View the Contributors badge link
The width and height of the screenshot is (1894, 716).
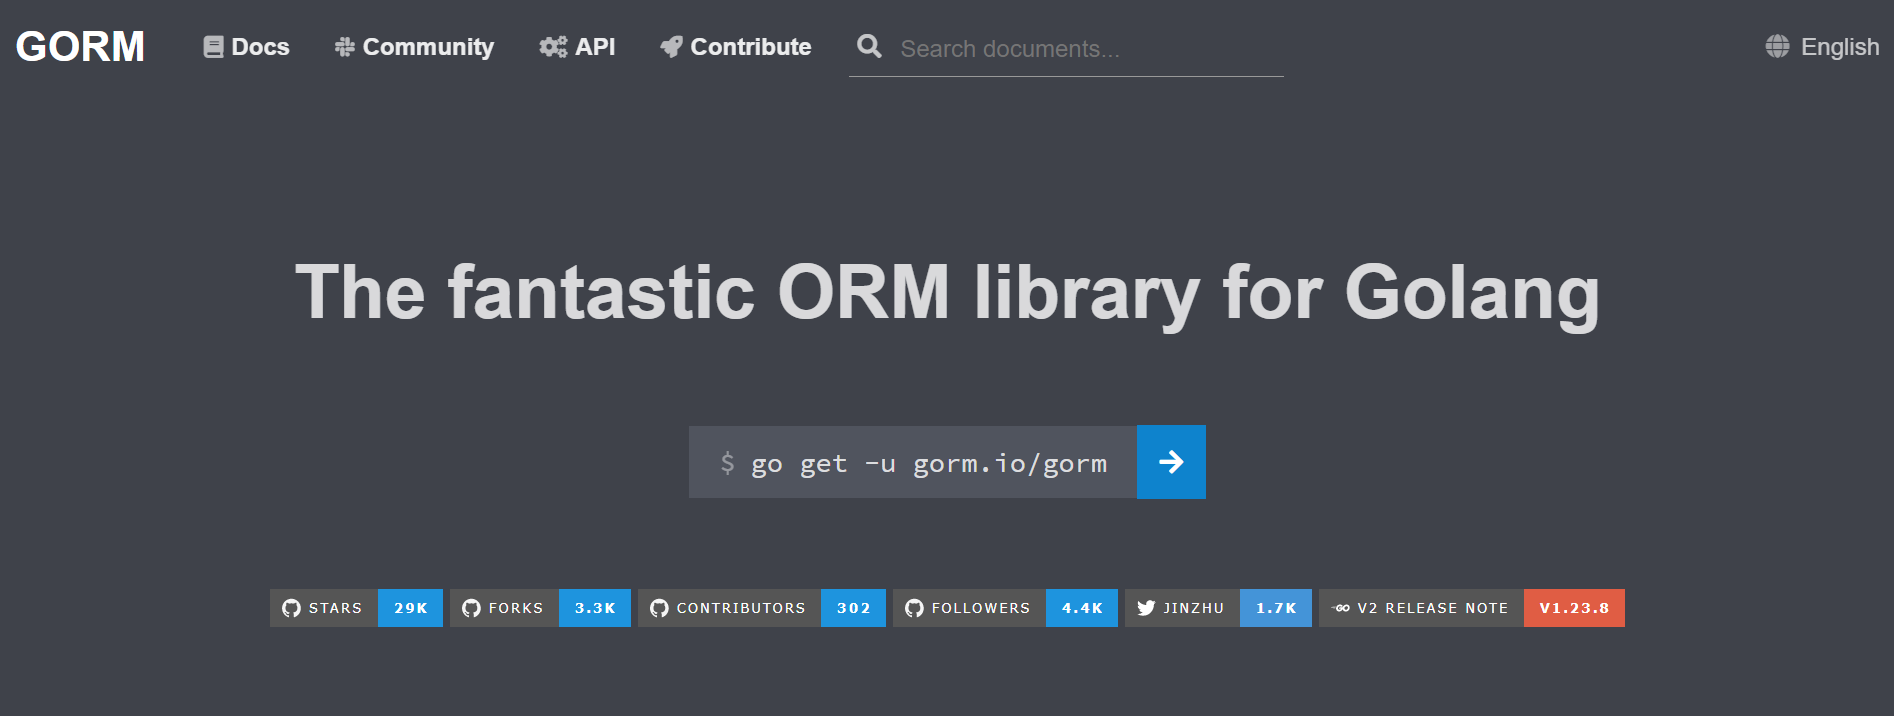761,608
